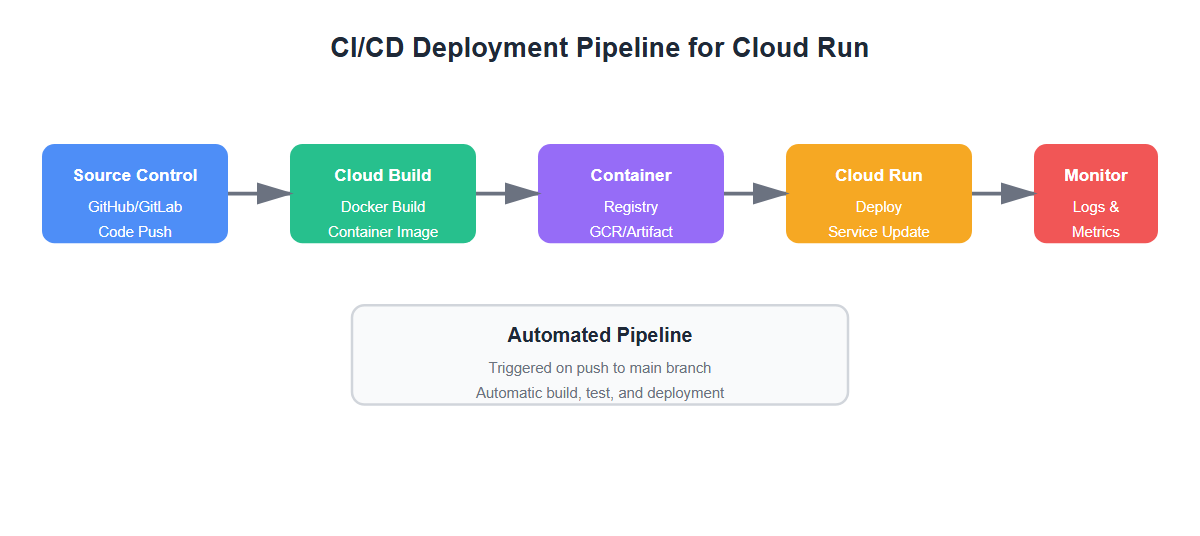Click the Service Update text label
The image size is (1200, 536).
pyautogui.click(x=879, y=232)
